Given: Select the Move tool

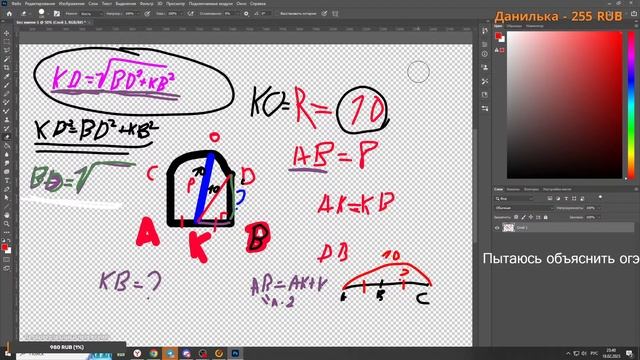Looking at the screenshot, I should pyautogui.click(x=7, y=33).
